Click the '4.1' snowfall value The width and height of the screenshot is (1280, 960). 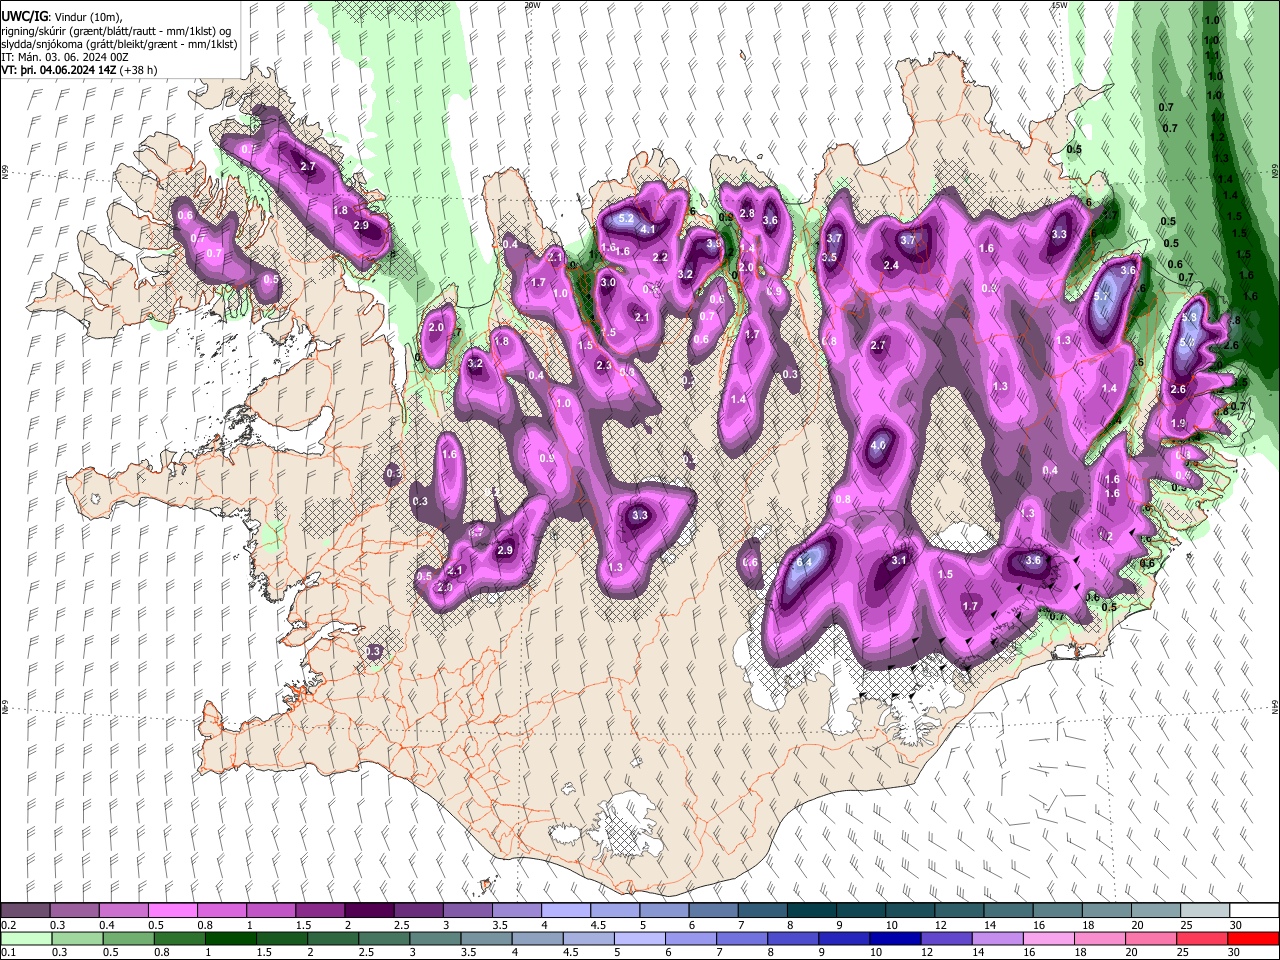pos(647,230)
